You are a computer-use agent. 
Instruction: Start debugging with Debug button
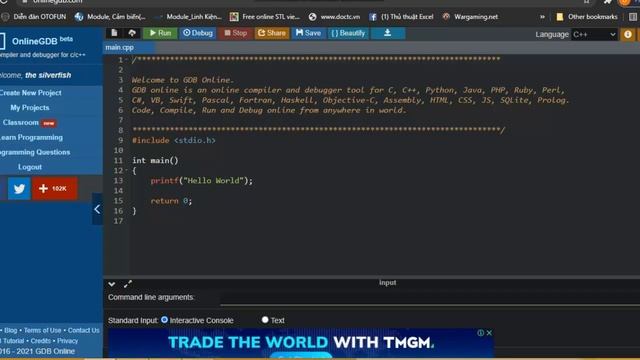[x=198, y=33]
